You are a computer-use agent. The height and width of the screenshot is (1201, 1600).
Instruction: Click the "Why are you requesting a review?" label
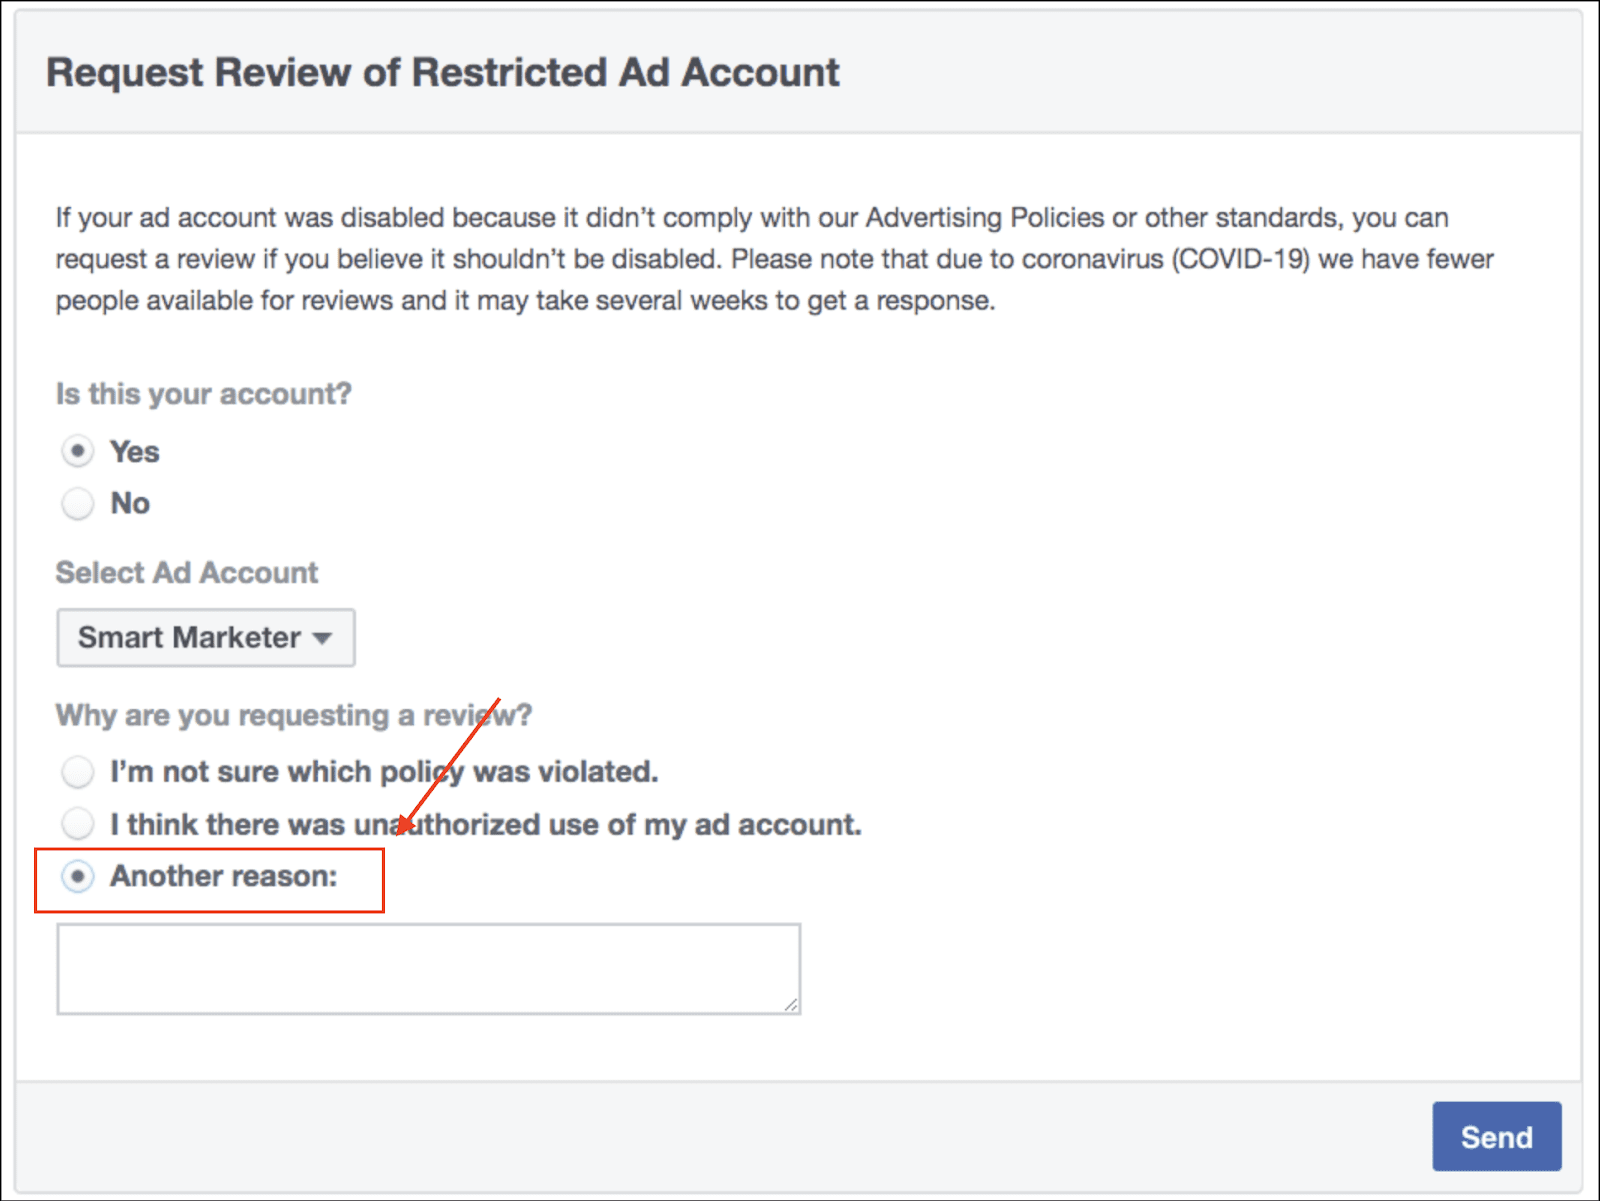pyautogui.click(x=293, y=715)
